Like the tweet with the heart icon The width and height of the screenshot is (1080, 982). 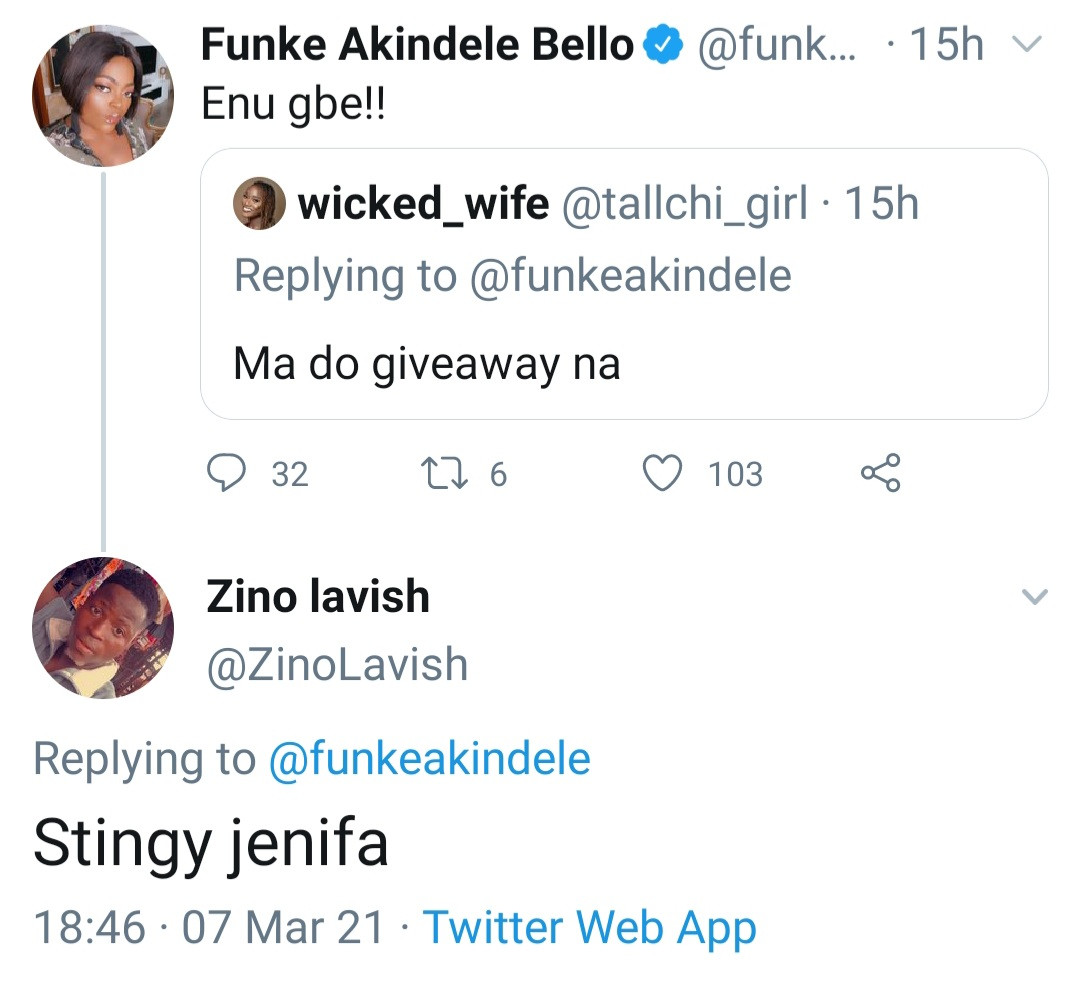click(x=660, y=473)
